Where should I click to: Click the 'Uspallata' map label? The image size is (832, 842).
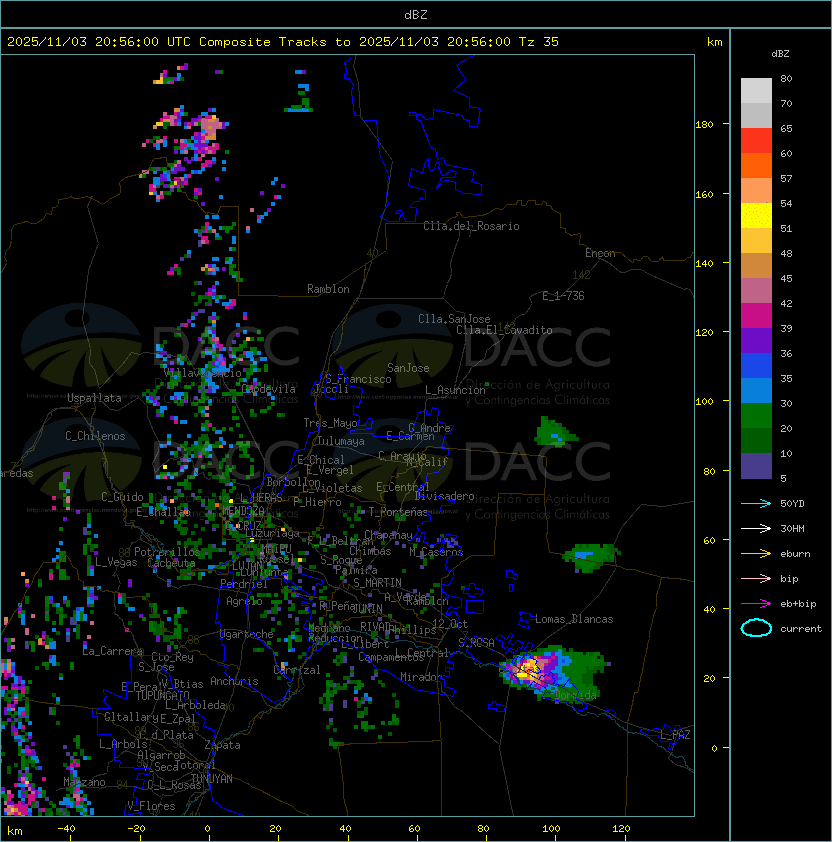94,398
